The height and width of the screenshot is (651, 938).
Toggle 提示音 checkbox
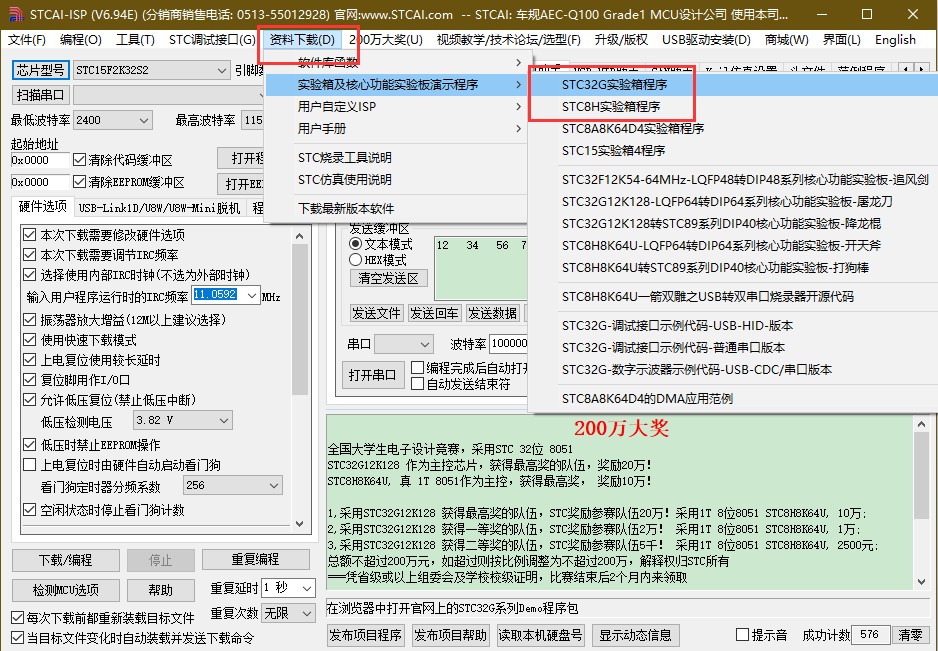point(743,635)
